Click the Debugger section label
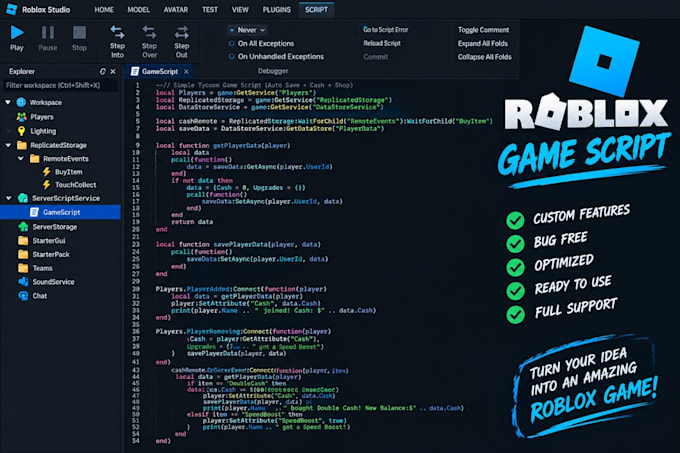 pyautogui.click(x=273, y=71)
